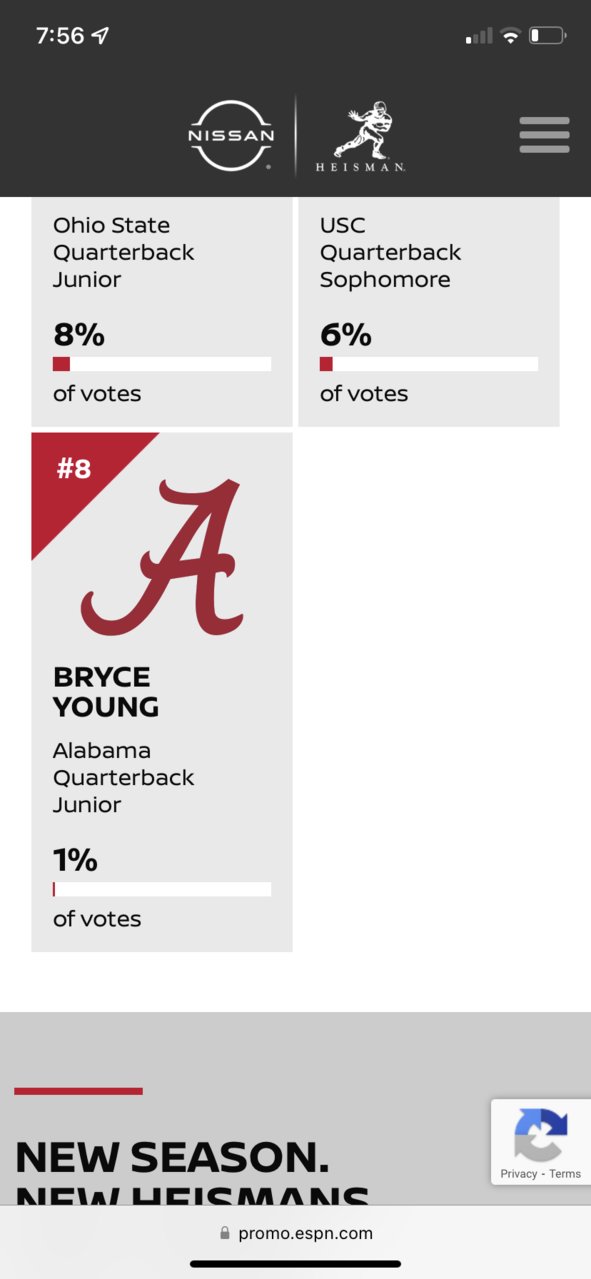591x1279 pixels.
Task: Tap the location arrow in status bar
Action: 100,36
